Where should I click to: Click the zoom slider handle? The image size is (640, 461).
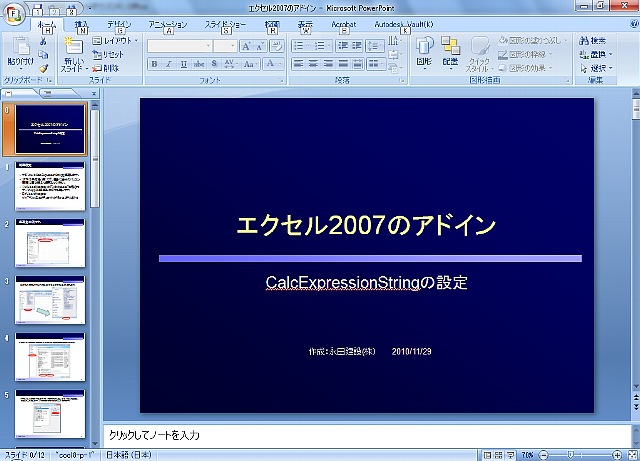[571, 455]
